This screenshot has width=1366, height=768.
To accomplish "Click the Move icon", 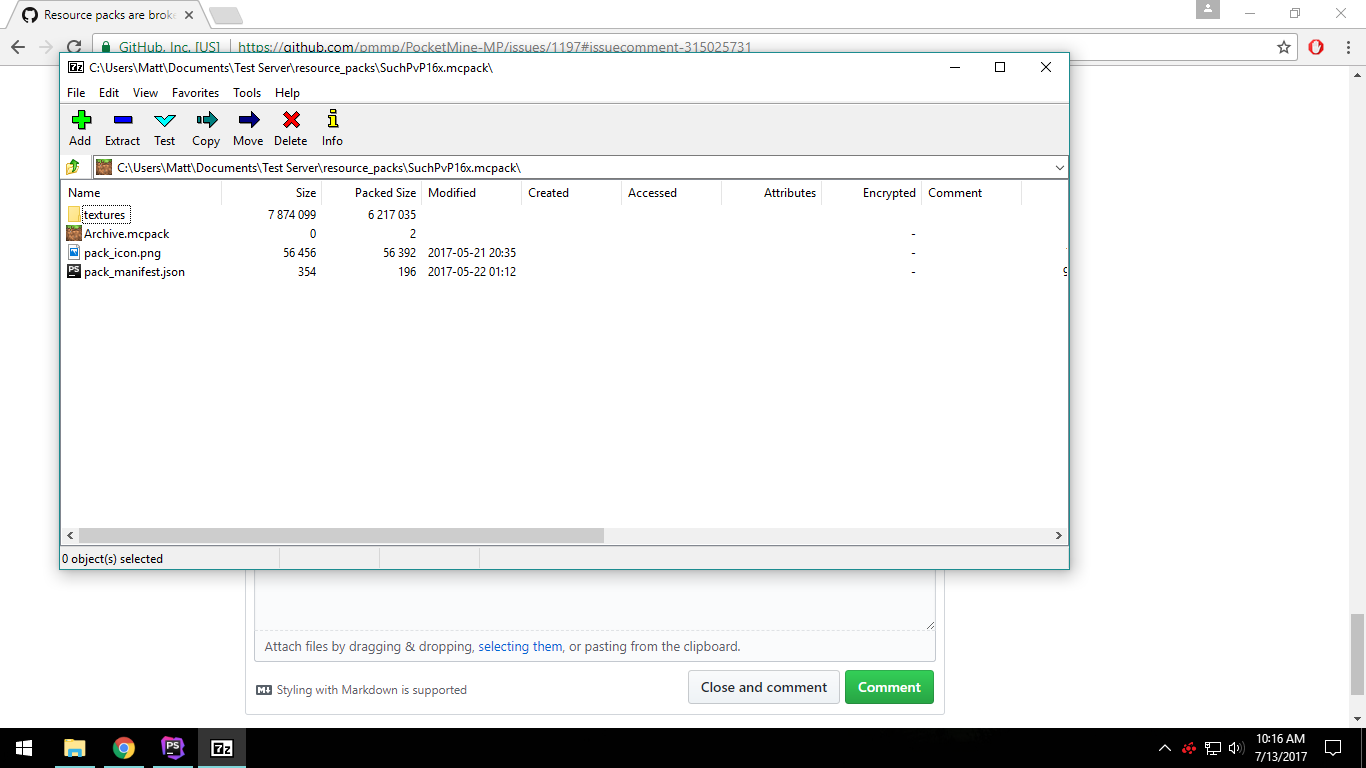I will (x=248, y=126).
